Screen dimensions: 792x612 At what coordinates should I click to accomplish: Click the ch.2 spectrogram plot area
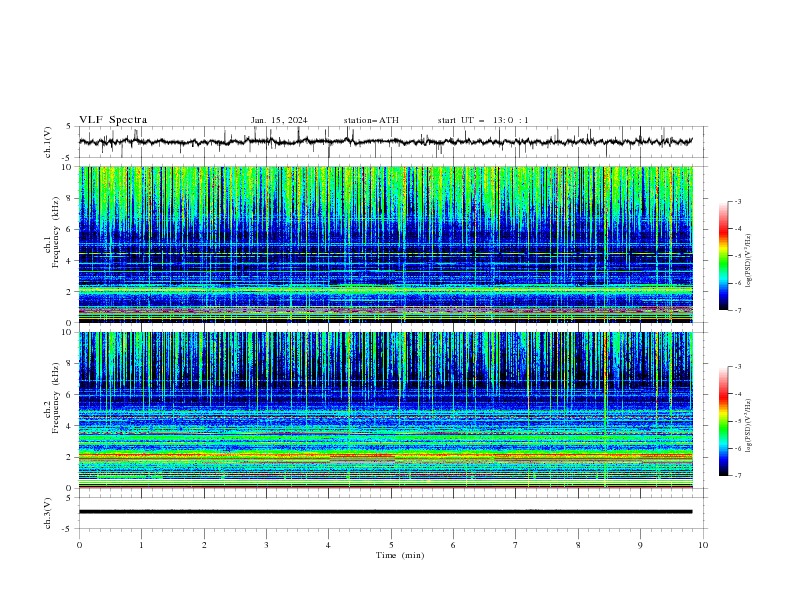click(x=386, y=410)
